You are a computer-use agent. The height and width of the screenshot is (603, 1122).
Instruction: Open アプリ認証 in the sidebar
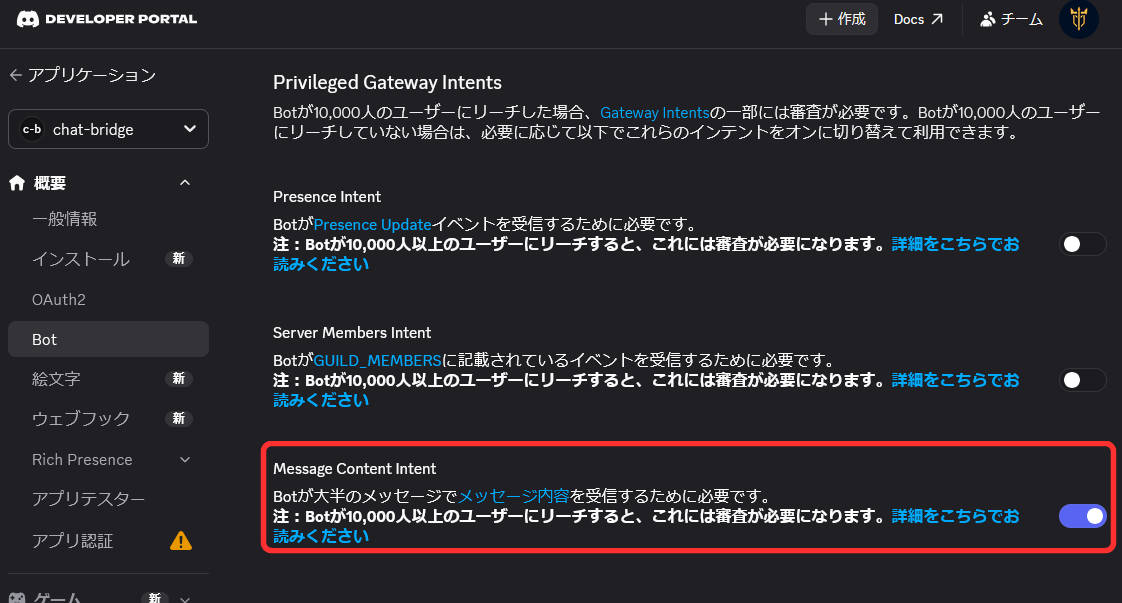click(72, 541)
